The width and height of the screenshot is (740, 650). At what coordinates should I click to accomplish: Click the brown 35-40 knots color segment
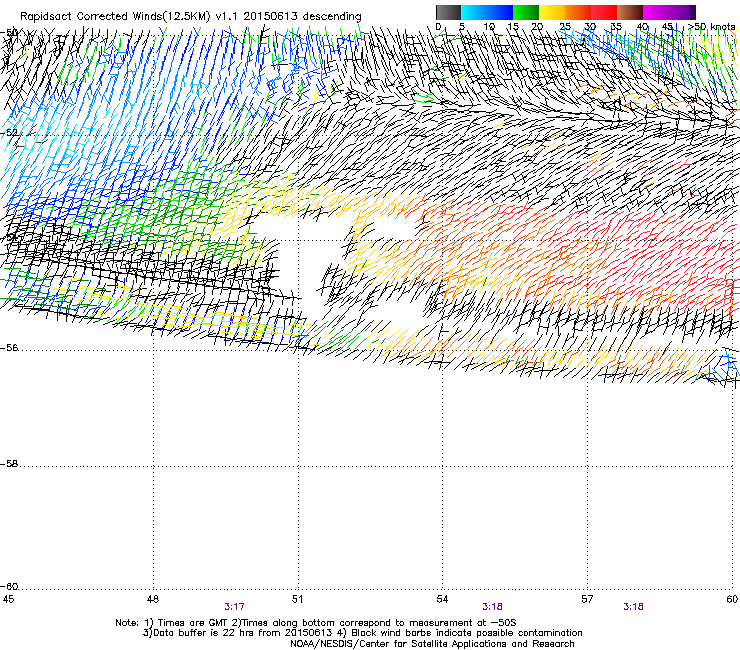coord(630,12)
